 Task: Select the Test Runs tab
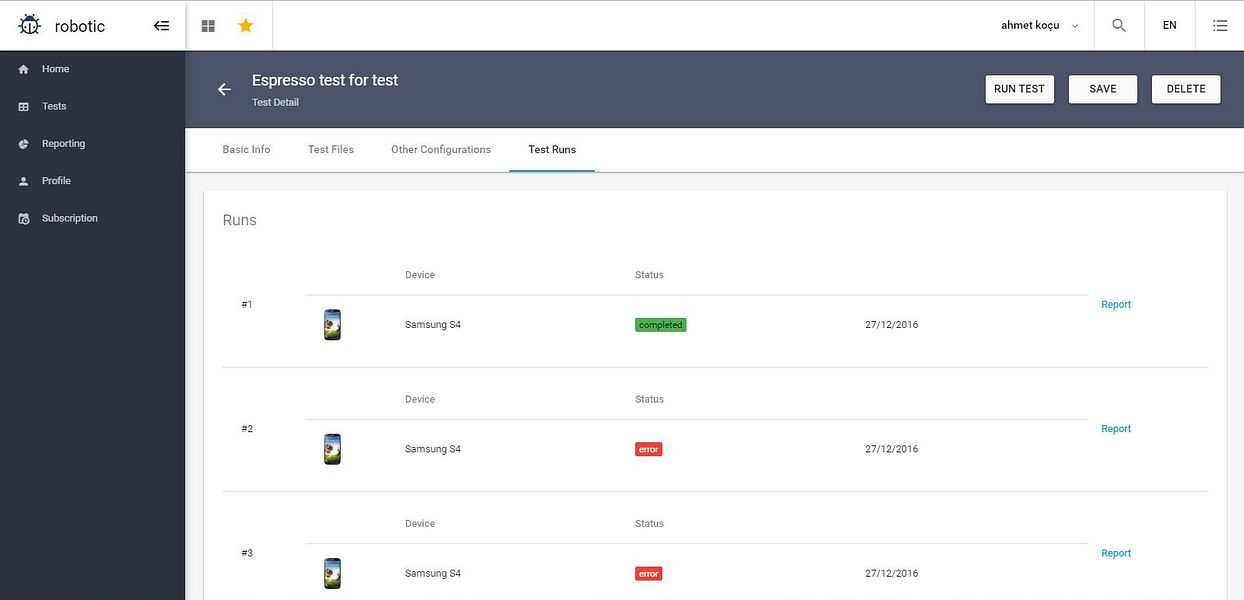tap(552, 150)
